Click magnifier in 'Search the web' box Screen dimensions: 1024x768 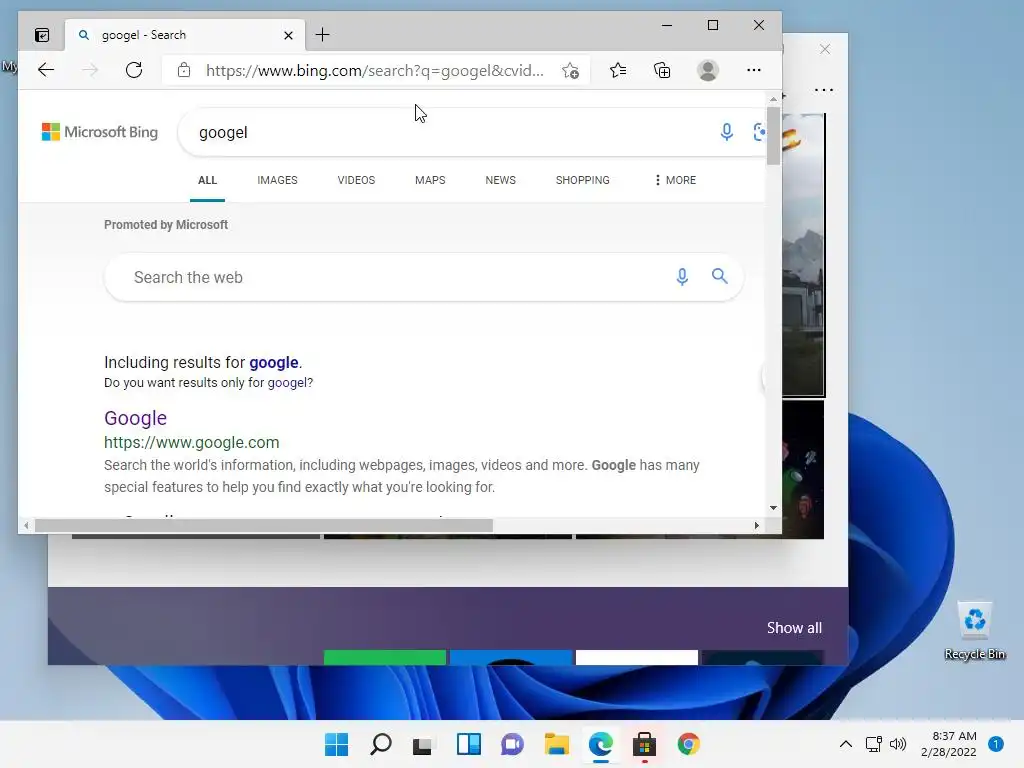coord(720,276)
